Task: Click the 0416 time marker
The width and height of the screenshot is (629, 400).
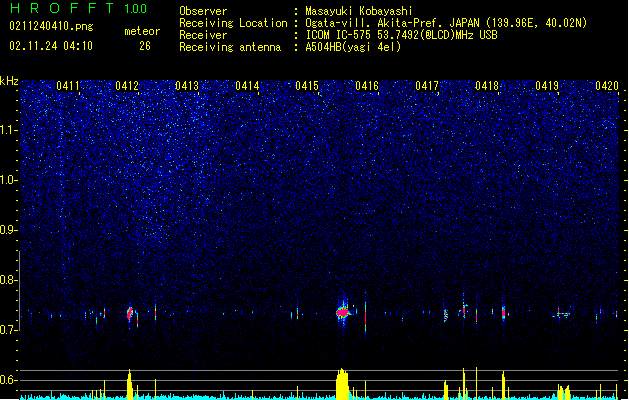Action: [367, 86]
